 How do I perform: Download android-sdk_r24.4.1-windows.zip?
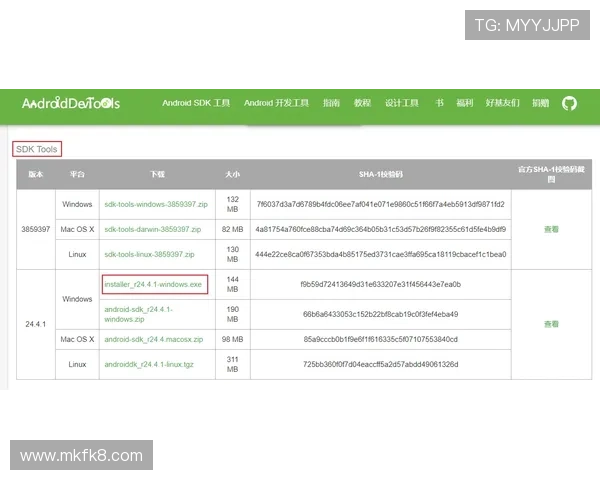139,314
